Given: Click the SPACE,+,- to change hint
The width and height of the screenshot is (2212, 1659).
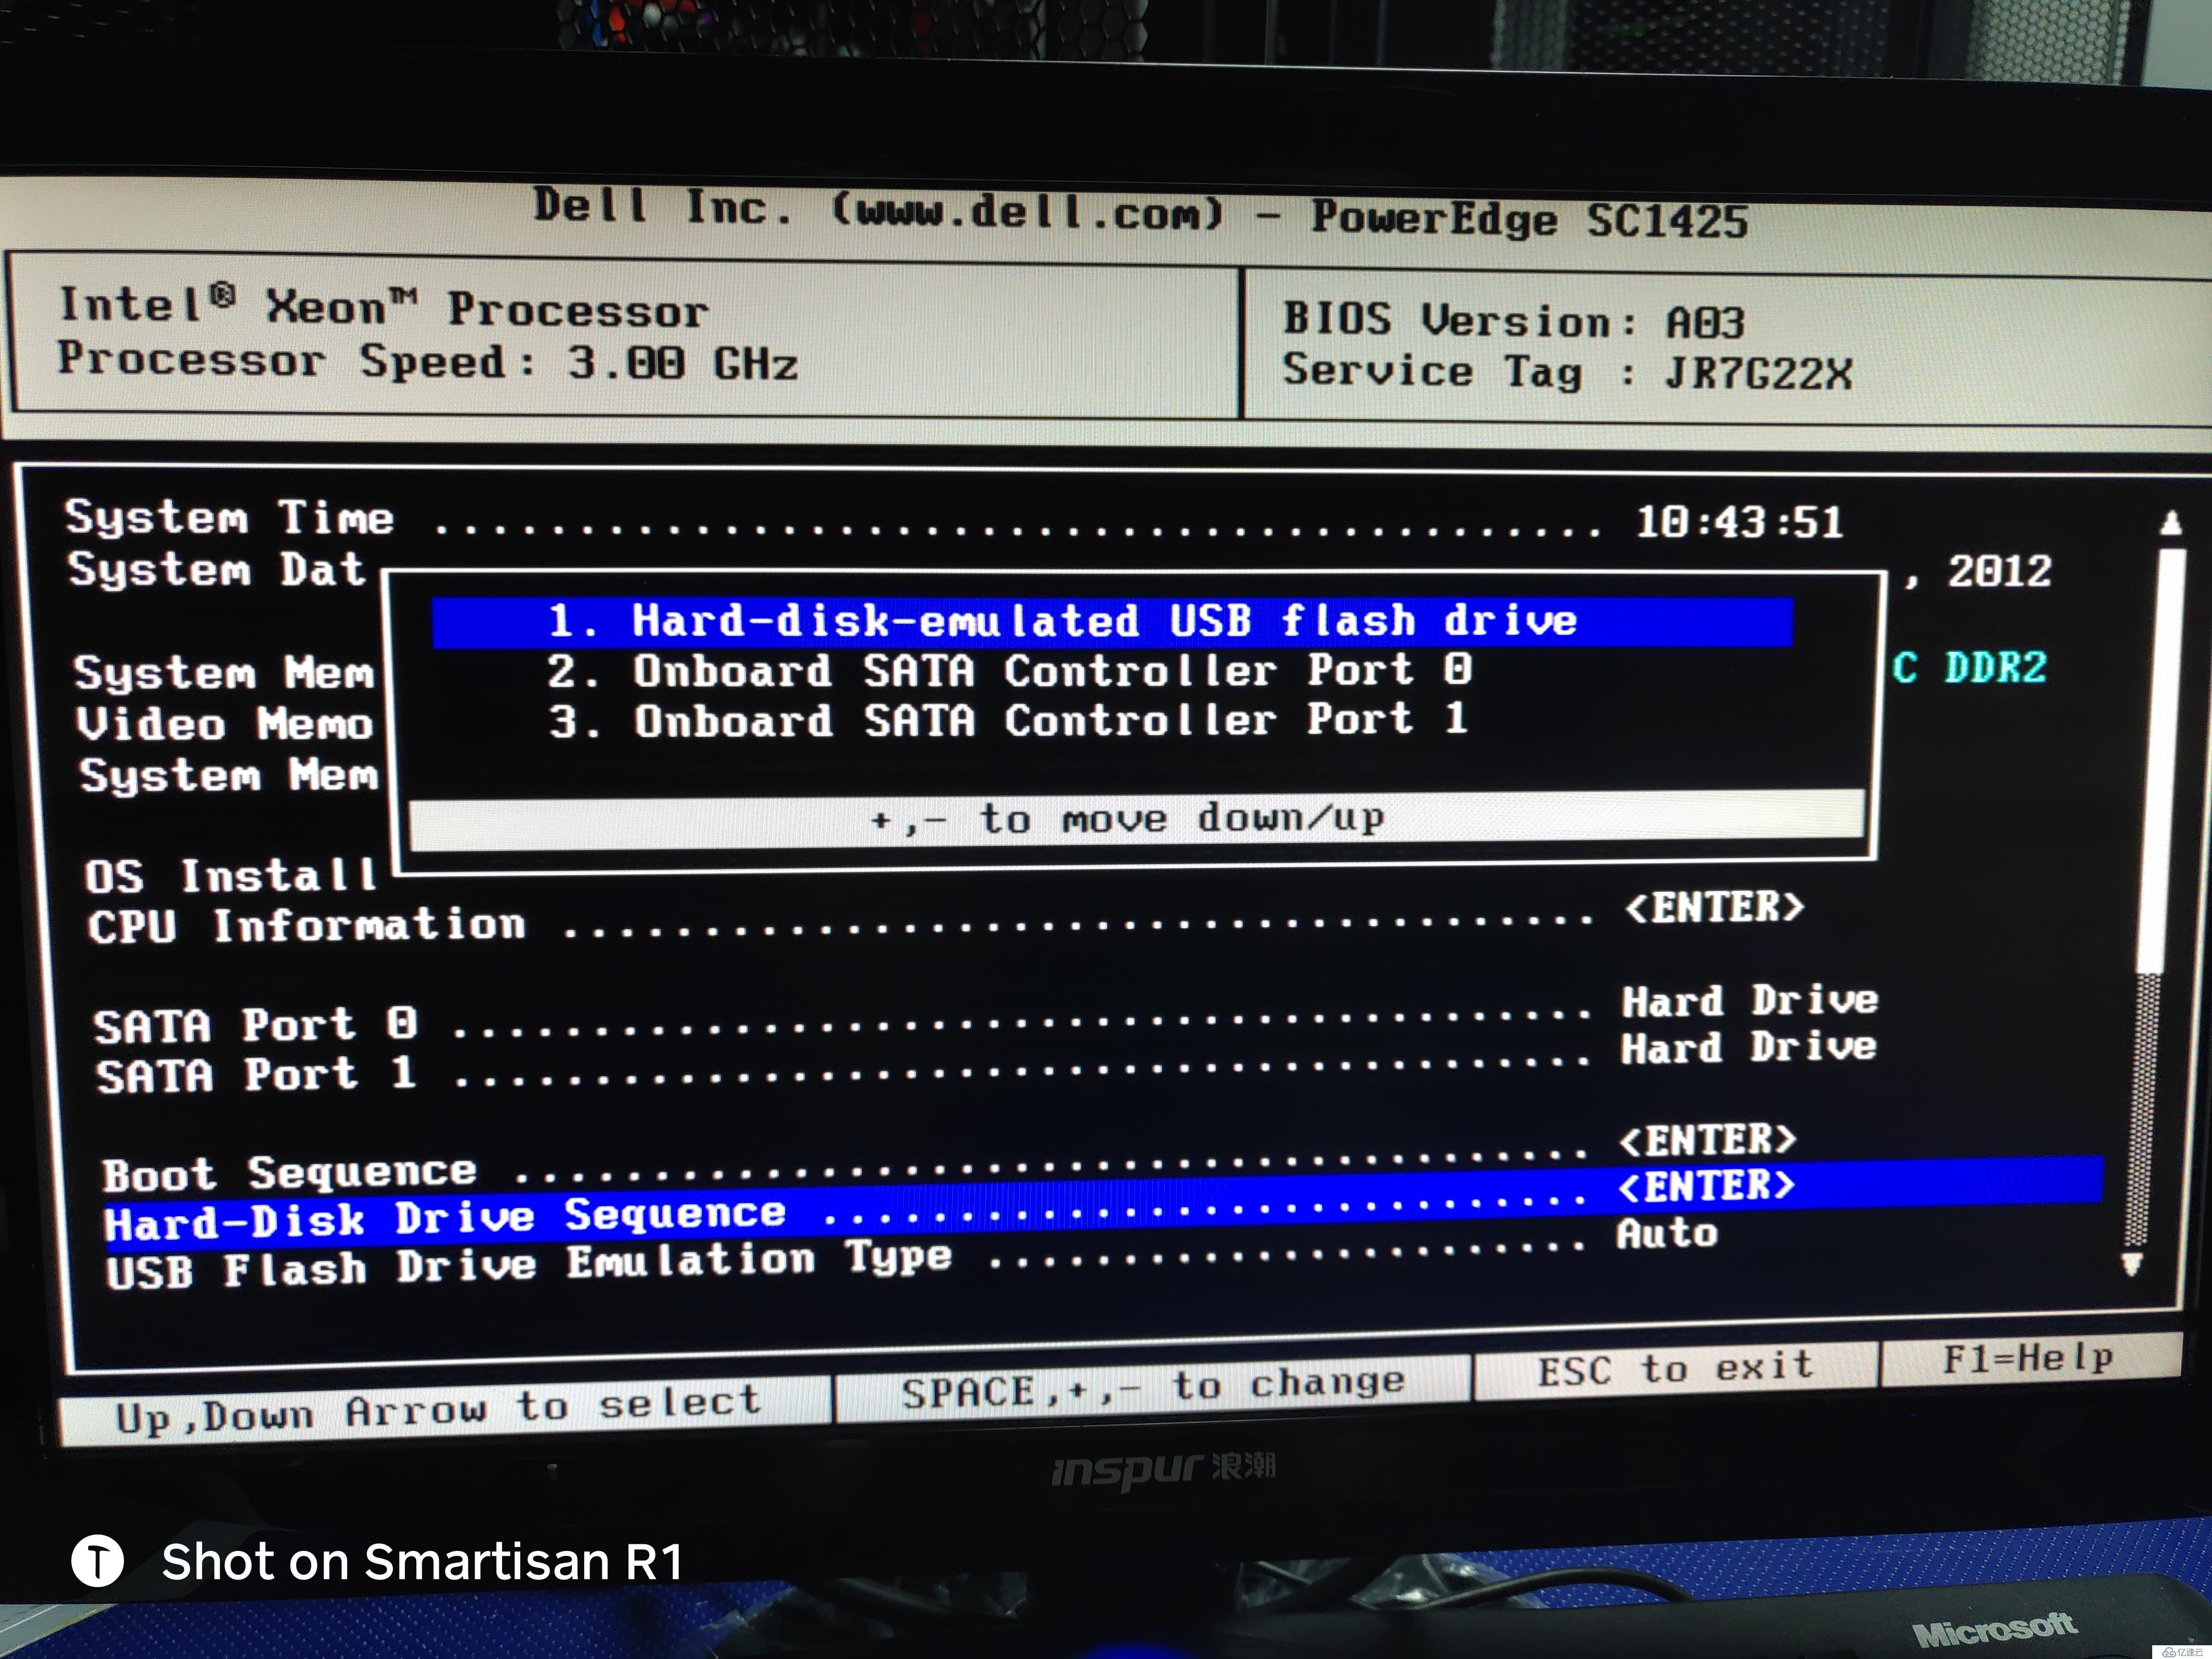Looking at the screenshot, I should [1153, 1389].
